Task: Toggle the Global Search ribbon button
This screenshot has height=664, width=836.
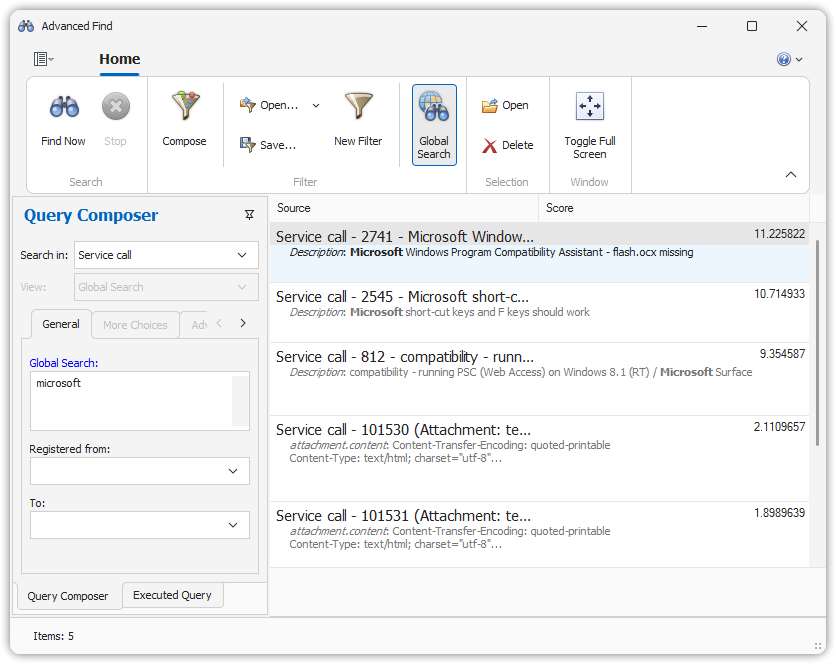Action: pos(434,124)
